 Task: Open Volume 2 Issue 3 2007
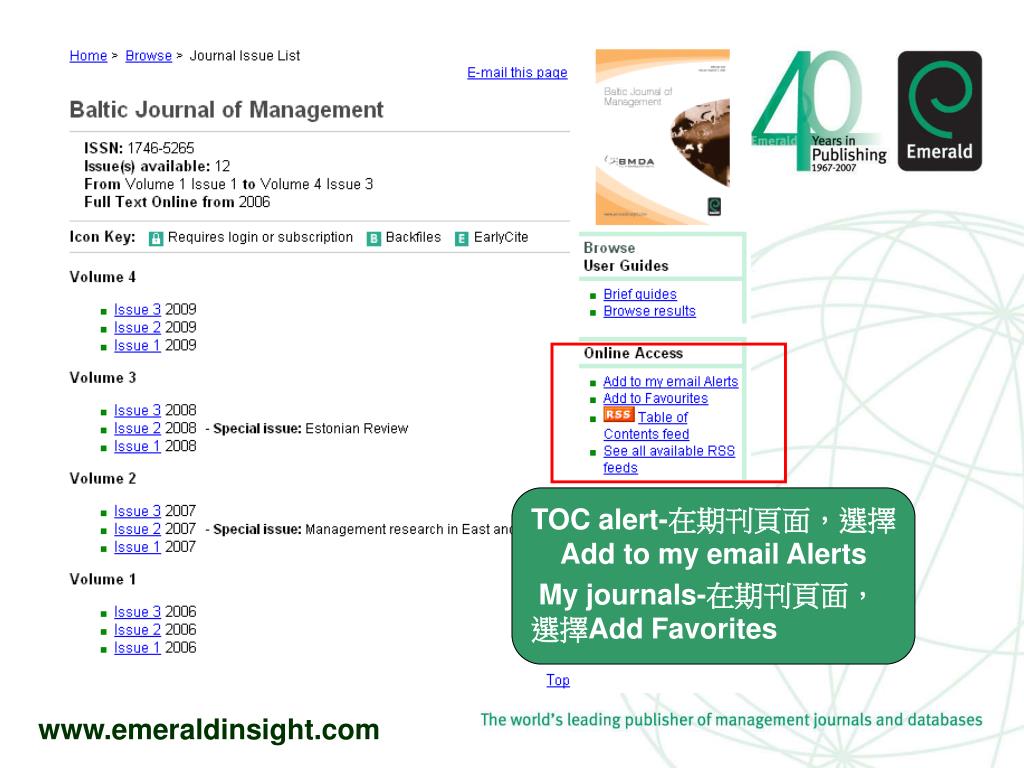click(137, 511)
